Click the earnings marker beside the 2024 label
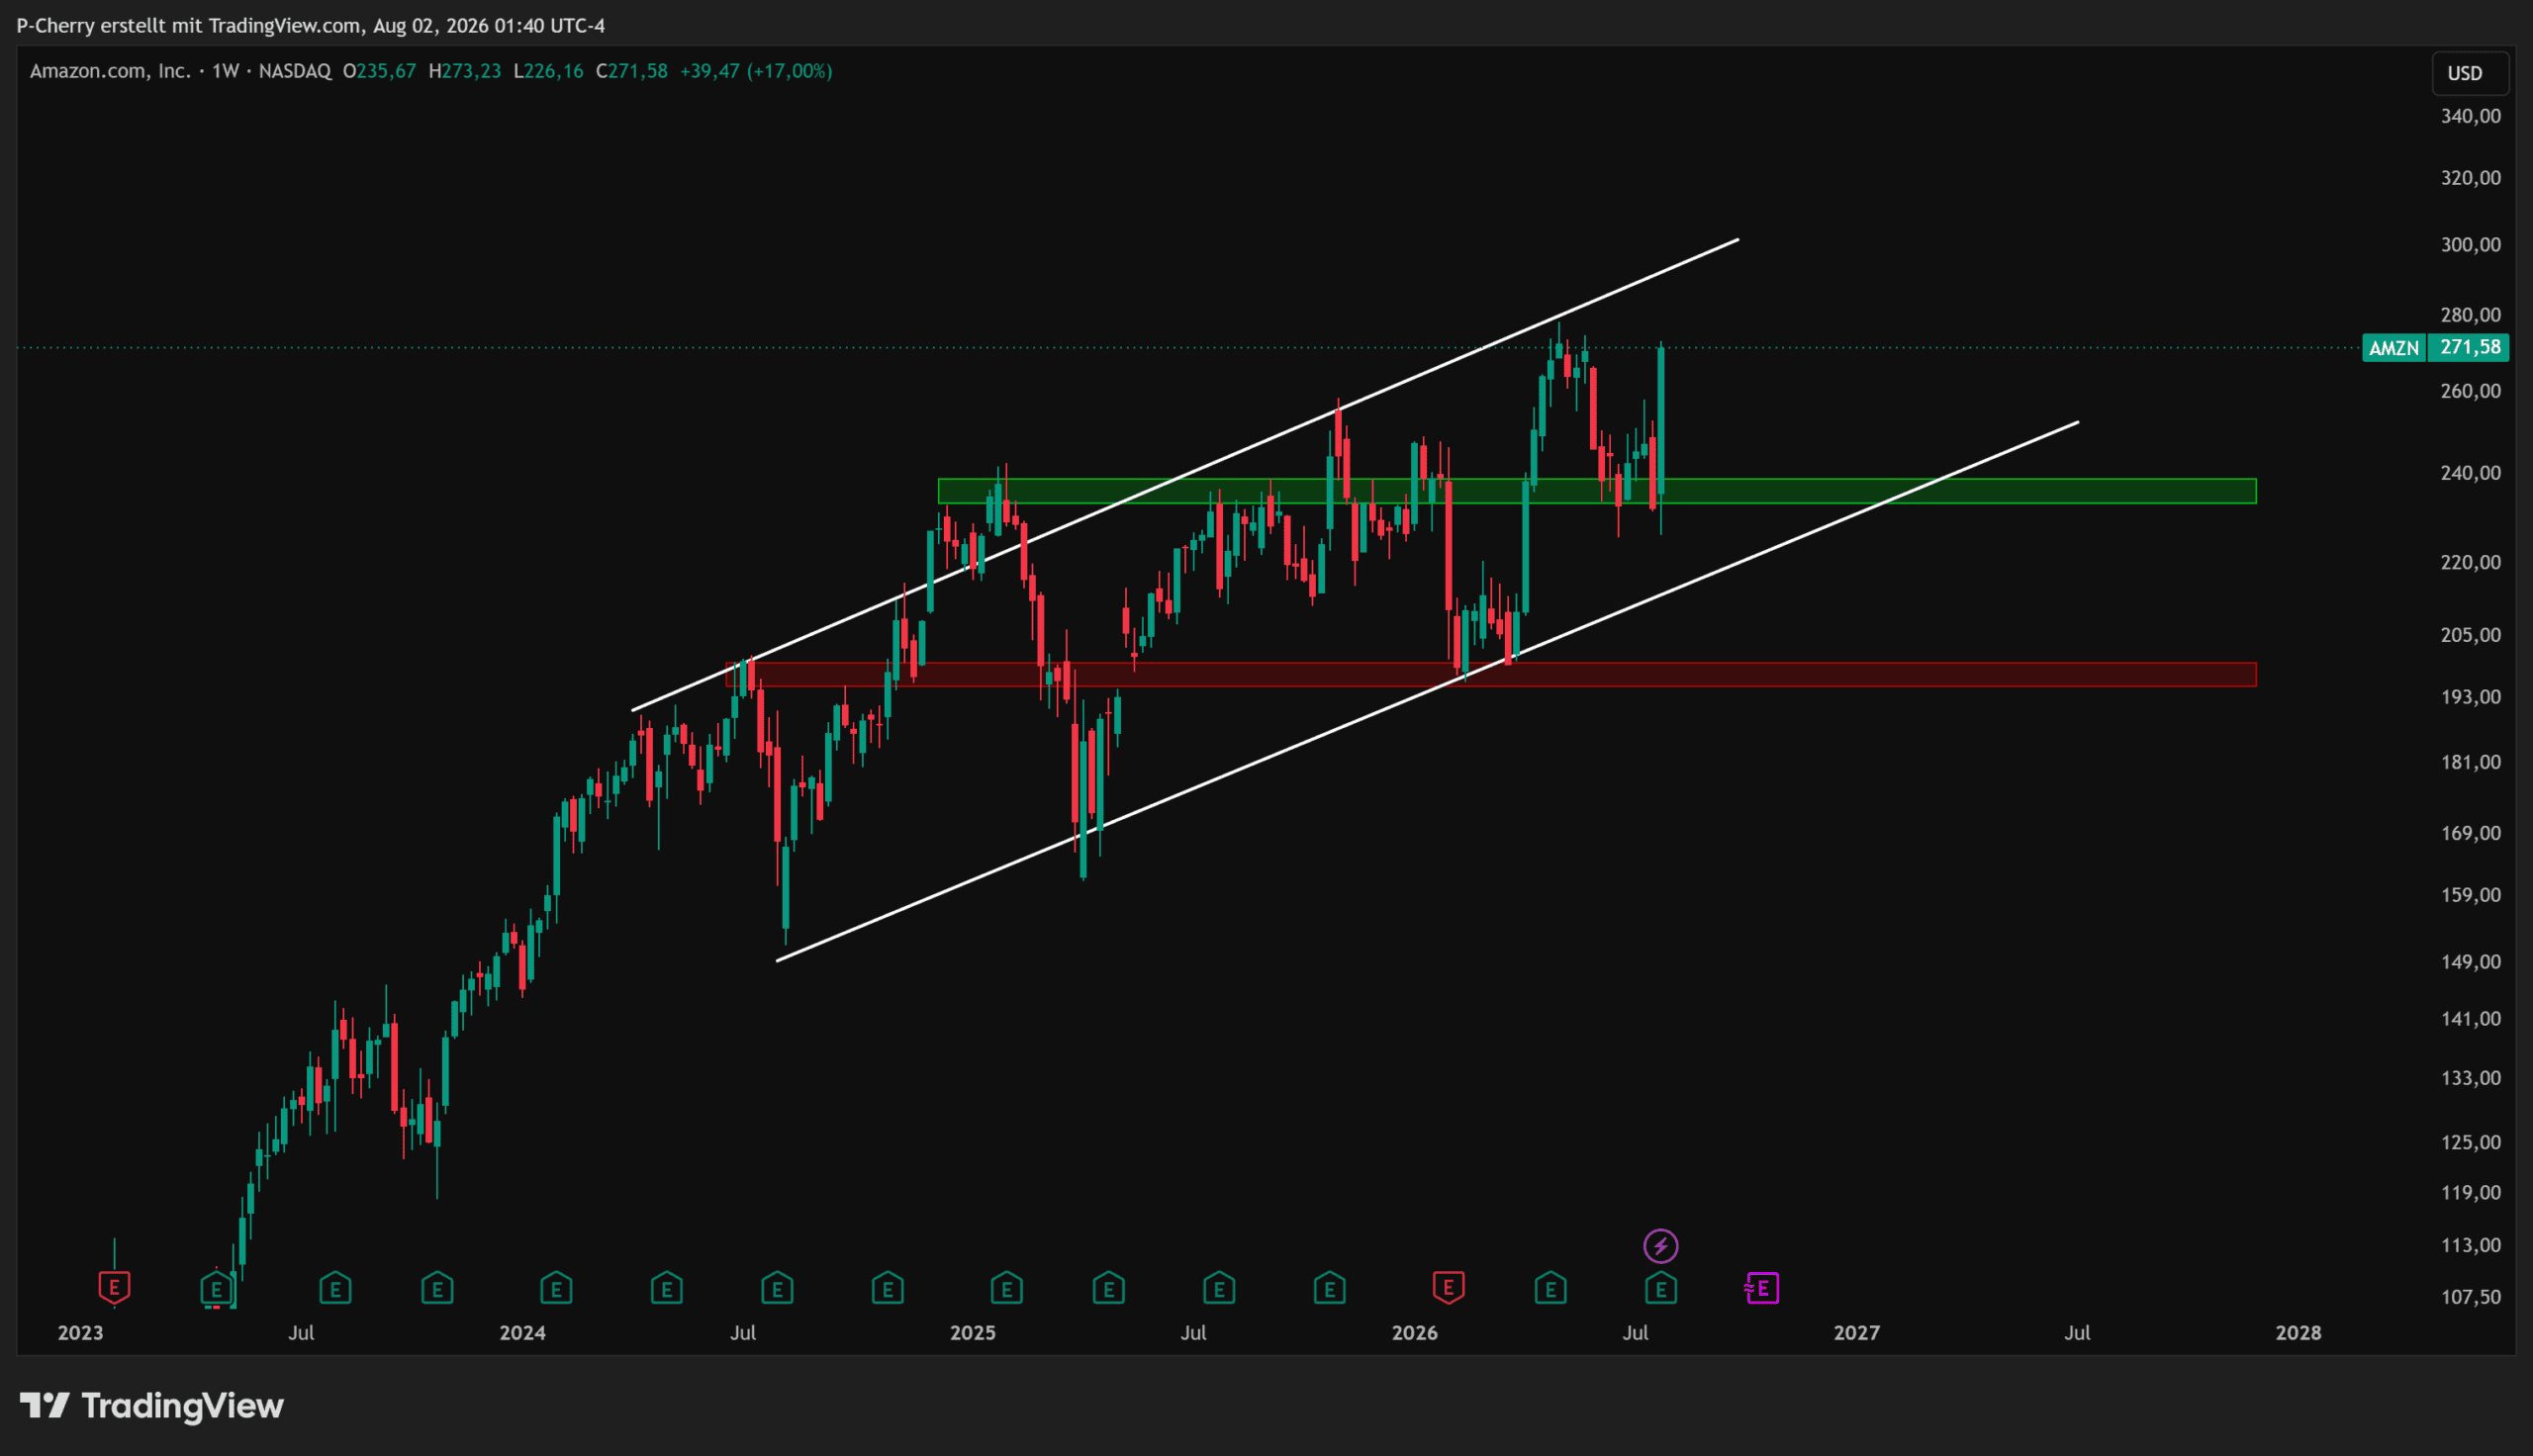Screen dimensions: 2533x1456 click(x=556, y=1288)
